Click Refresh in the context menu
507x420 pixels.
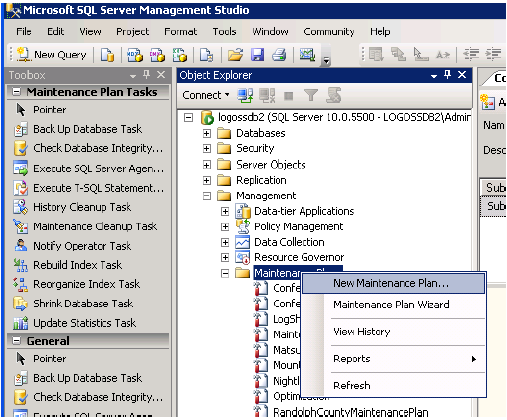point(393,386)
